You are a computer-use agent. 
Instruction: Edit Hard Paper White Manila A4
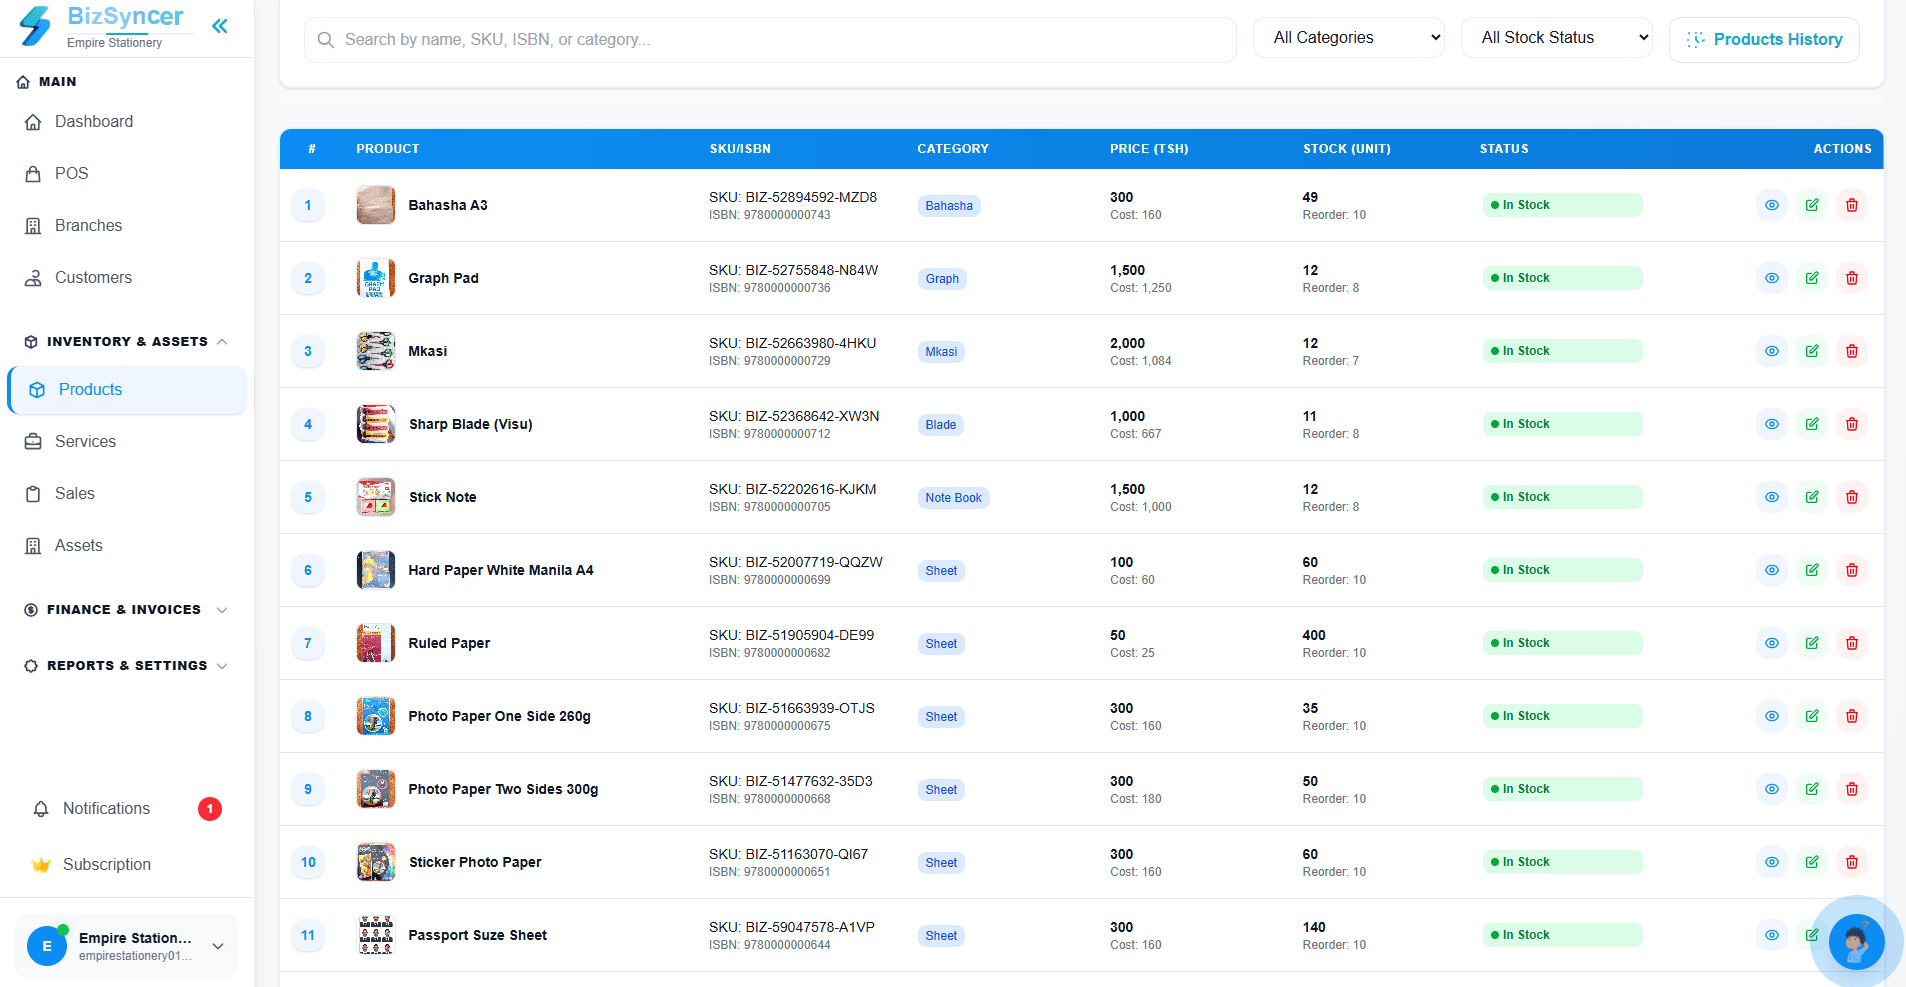coord(1811,570)
